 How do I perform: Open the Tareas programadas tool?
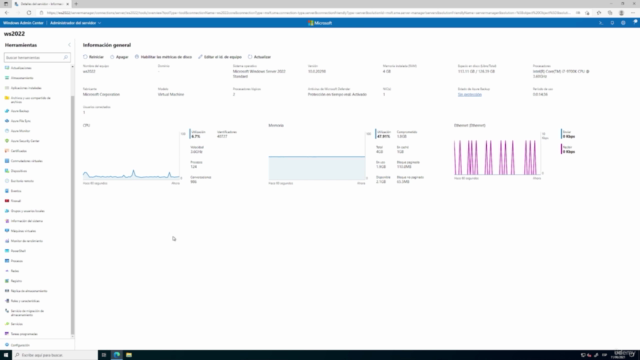point(24,334)
